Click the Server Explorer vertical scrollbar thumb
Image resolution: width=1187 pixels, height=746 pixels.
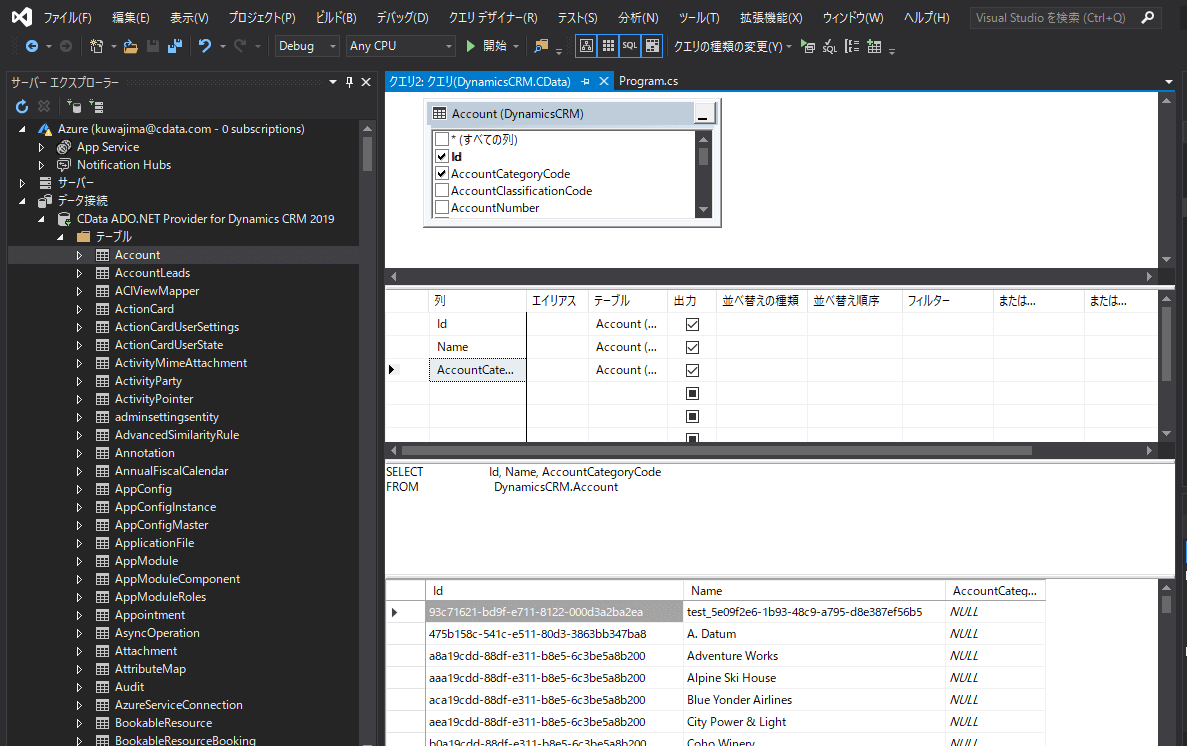(x=368, y=155)
